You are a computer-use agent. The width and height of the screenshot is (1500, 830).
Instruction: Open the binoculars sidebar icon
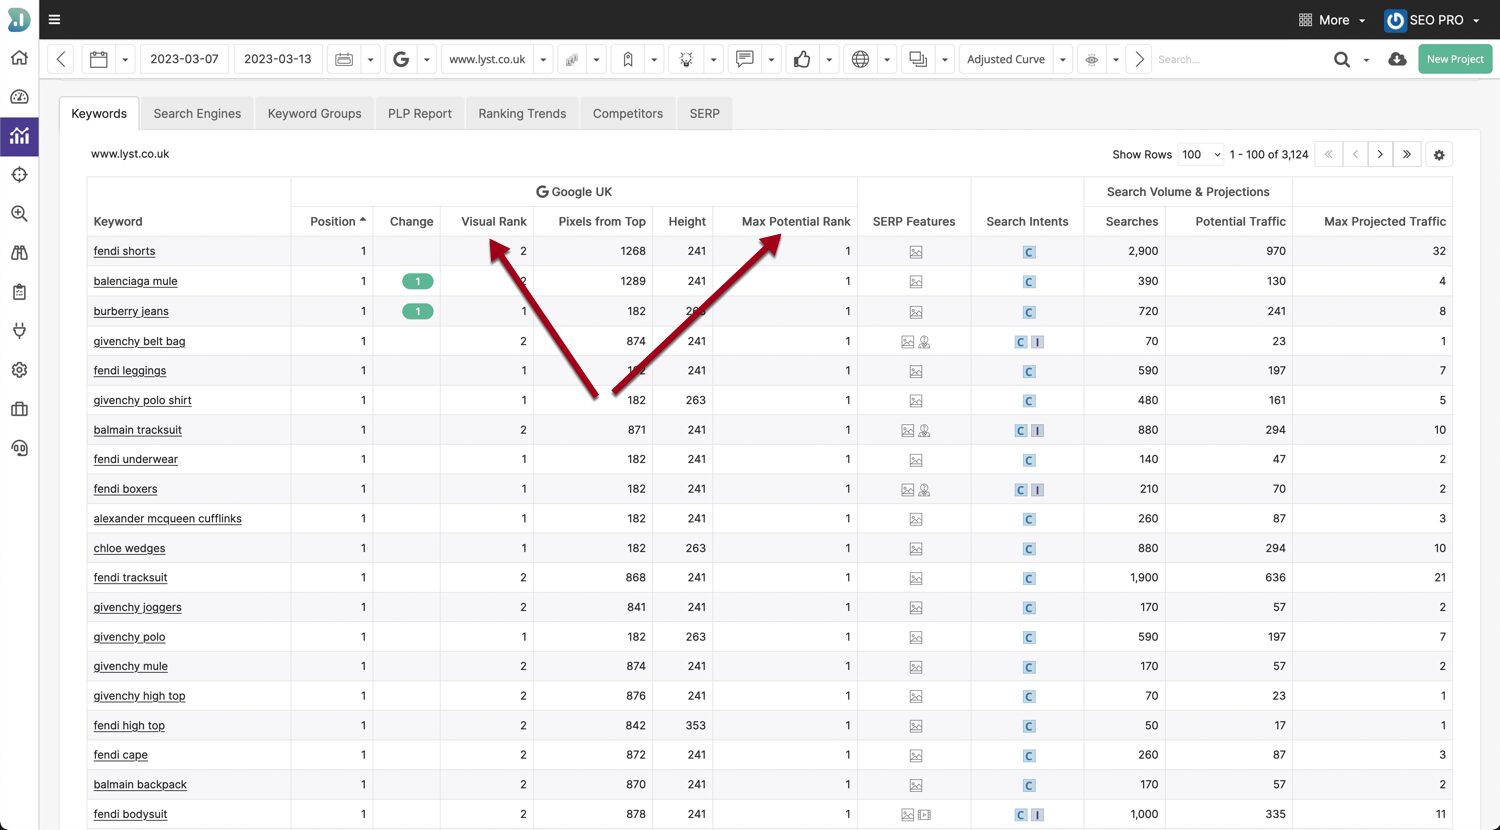pos(19,253)
